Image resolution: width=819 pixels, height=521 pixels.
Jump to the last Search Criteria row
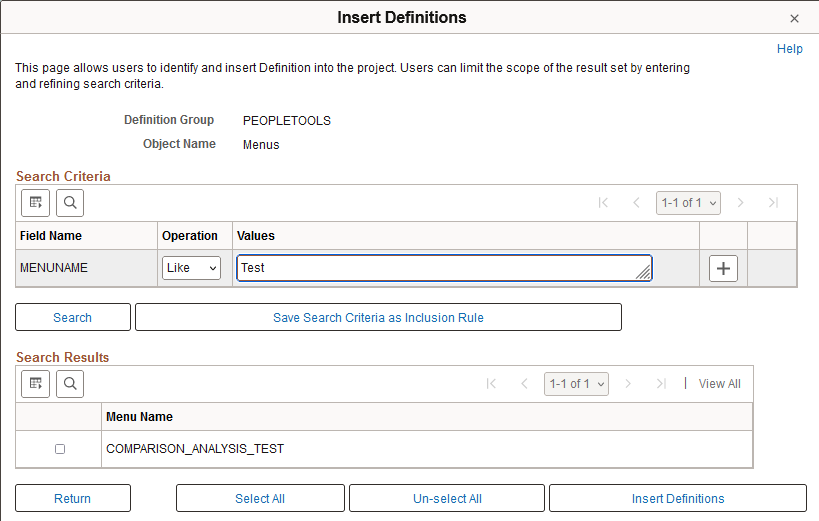coord(773,203)
